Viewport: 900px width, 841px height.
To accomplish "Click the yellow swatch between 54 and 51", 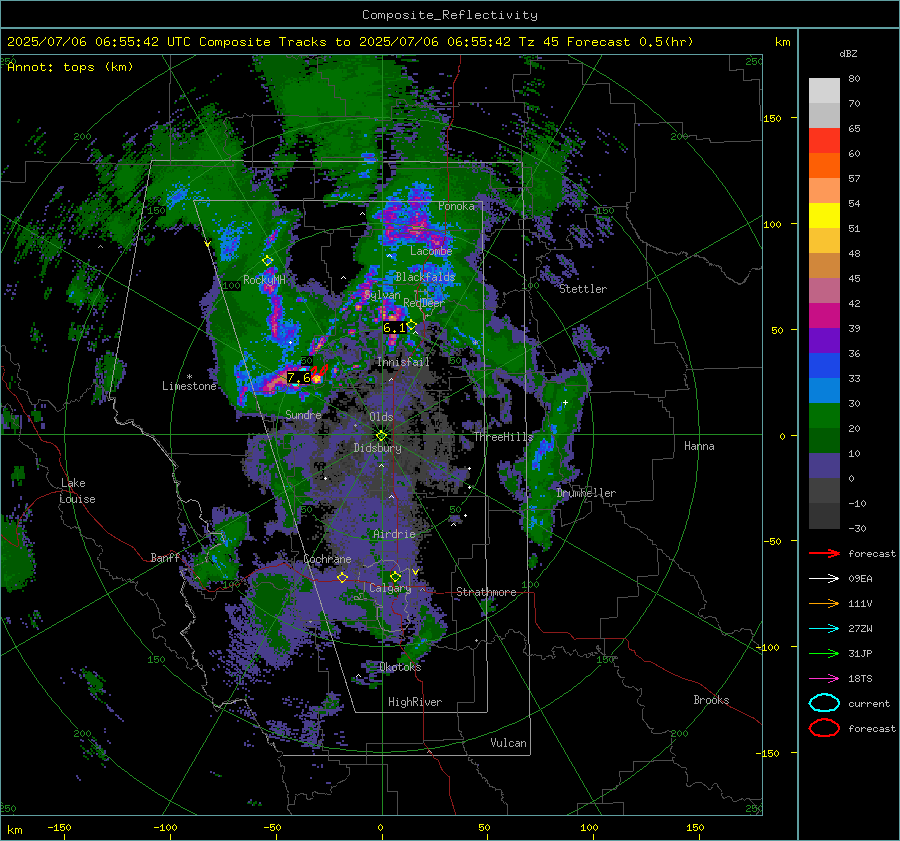I will (x=824, y=216).
